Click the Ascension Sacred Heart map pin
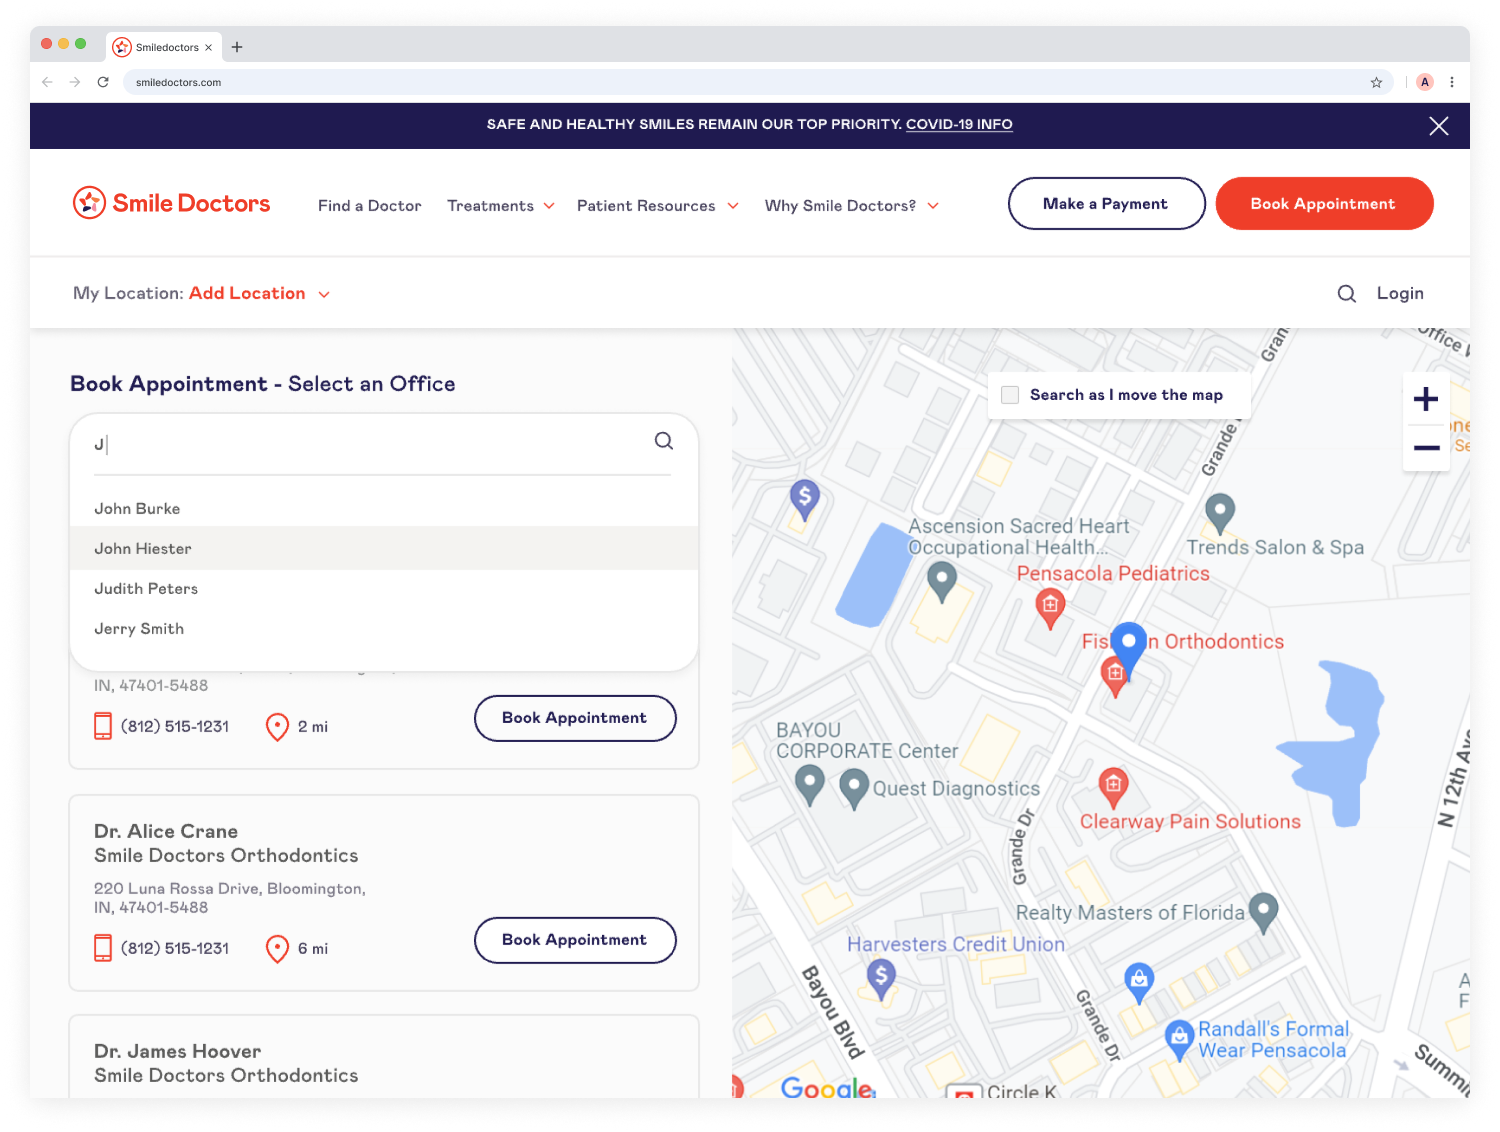This screenshot has width=1500, height=1132. [x=942, y=582]
